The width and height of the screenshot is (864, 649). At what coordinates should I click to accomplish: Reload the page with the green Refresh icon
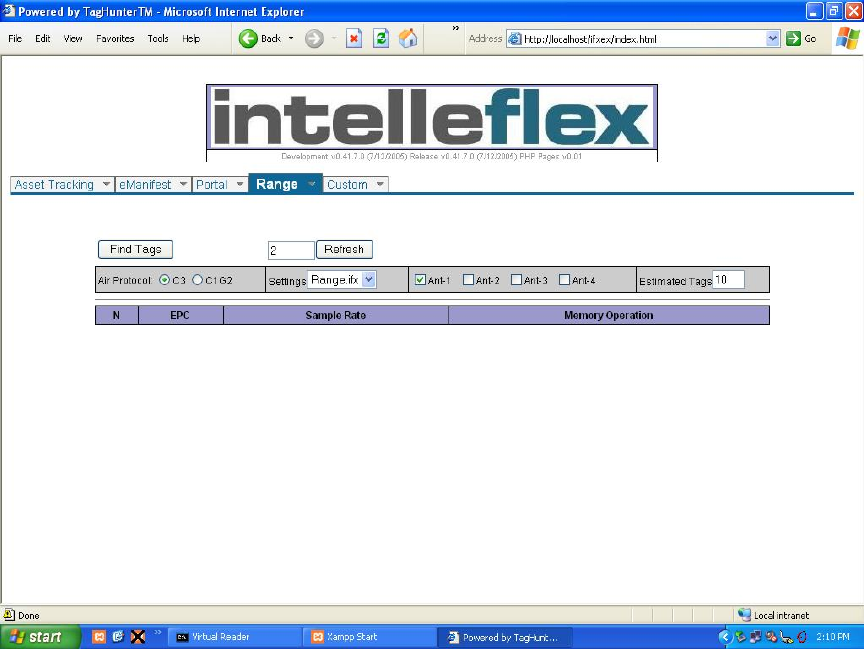[x=381, y=39]
